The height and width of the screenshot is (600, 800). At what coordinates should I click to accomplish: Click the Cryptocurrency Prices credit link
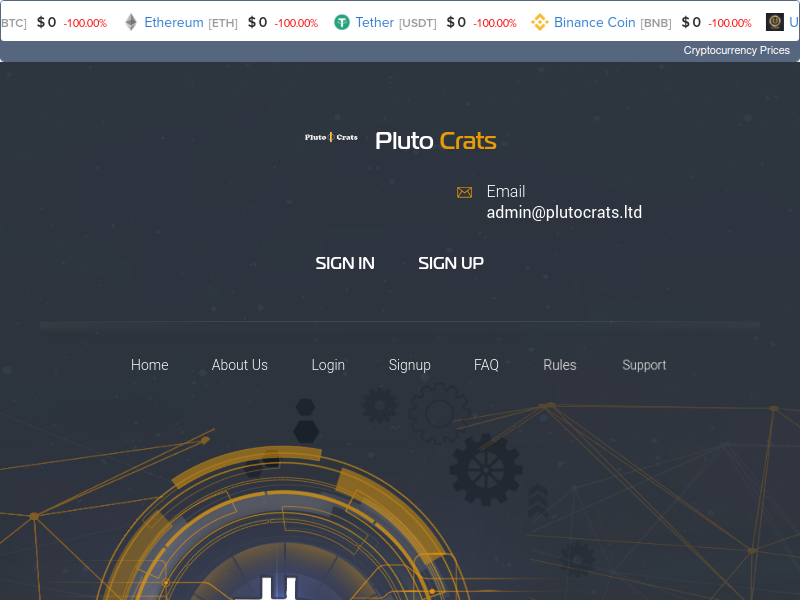point(736,51)
